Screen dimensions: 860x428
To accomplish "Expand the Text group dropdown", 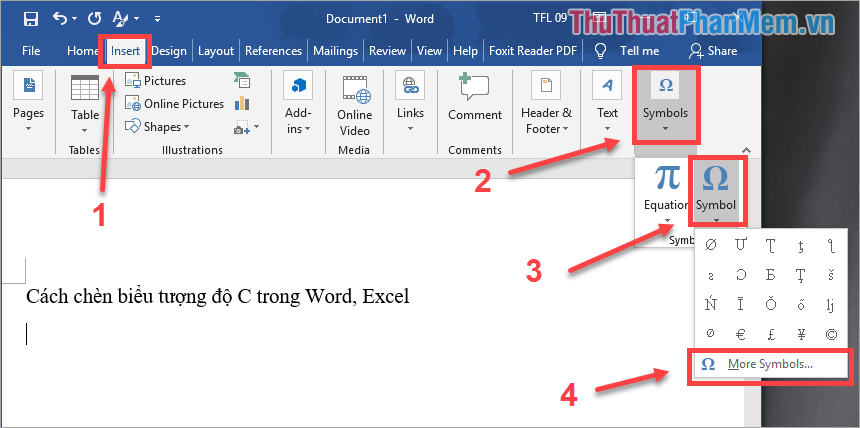I will point(607,103).
